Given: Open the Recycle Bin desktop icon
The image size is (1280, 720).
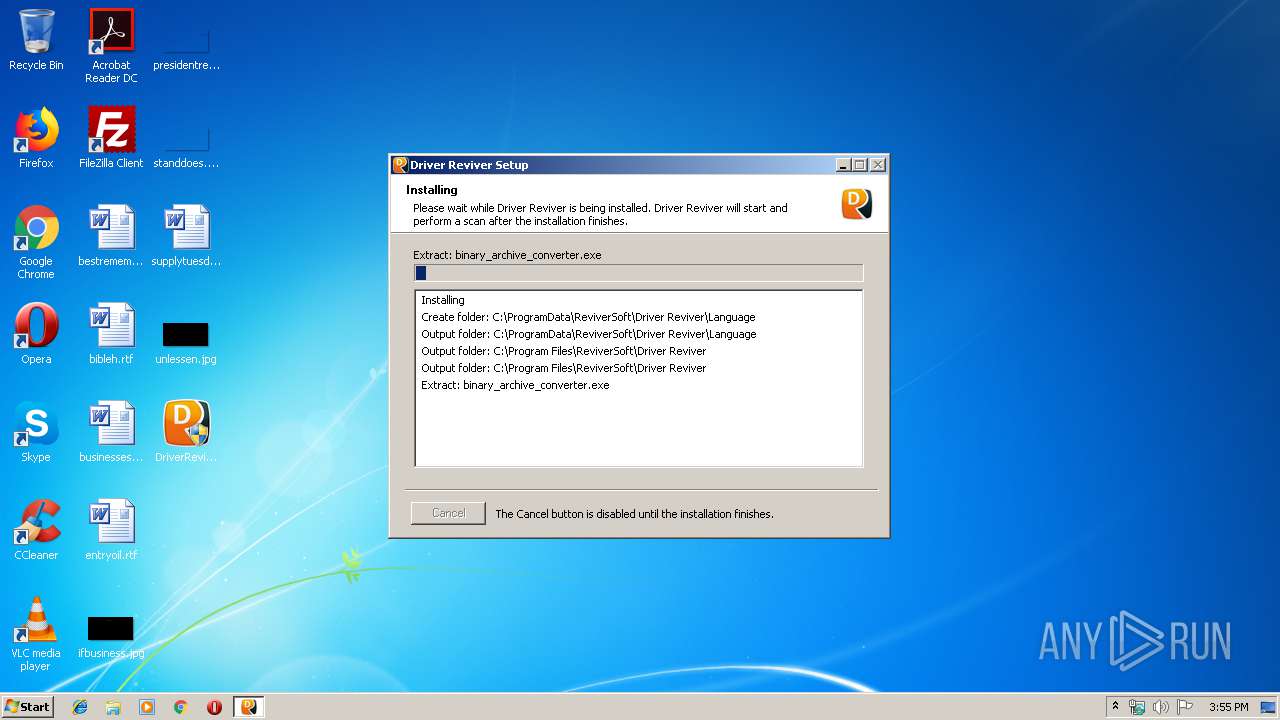Looking at the screenshot, I should pyautogui.click(x=36, y=41).
